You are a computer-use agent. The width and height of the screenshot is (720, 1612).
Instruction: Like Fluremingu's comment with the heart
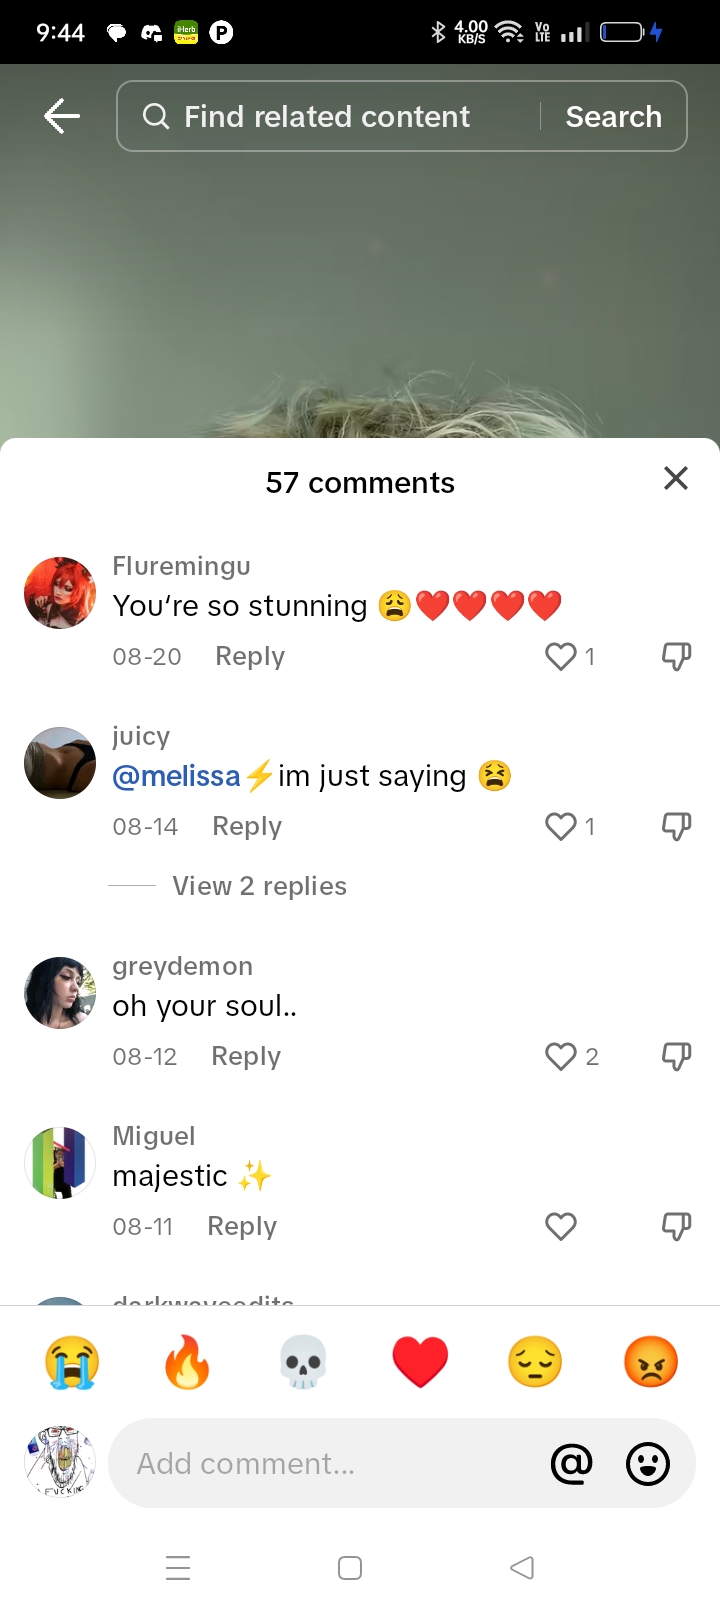561,657
